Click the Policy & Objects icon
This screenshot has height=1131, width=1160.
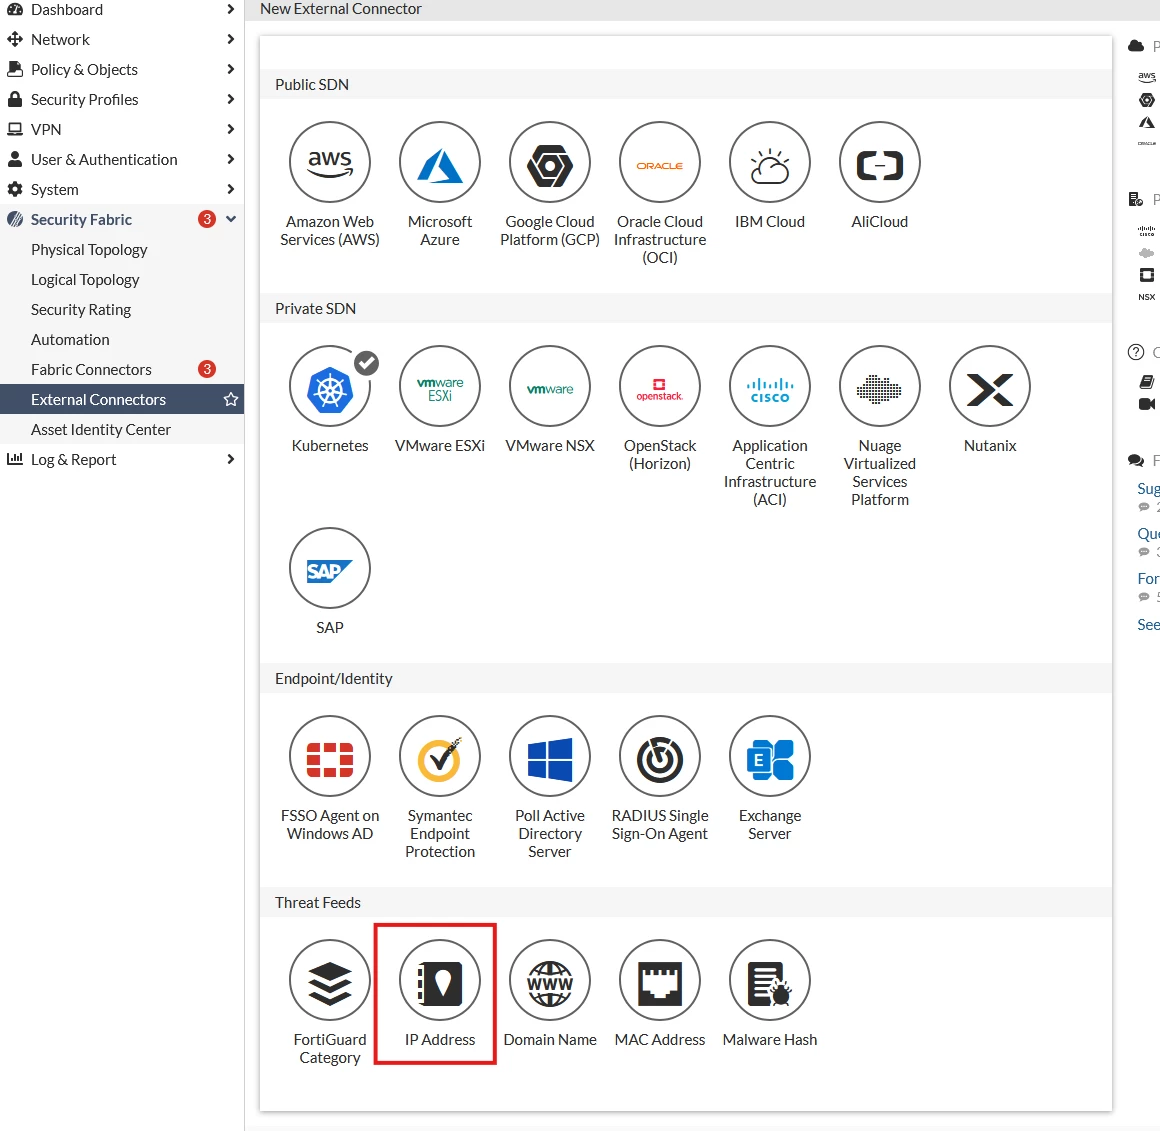pos(15,69)
